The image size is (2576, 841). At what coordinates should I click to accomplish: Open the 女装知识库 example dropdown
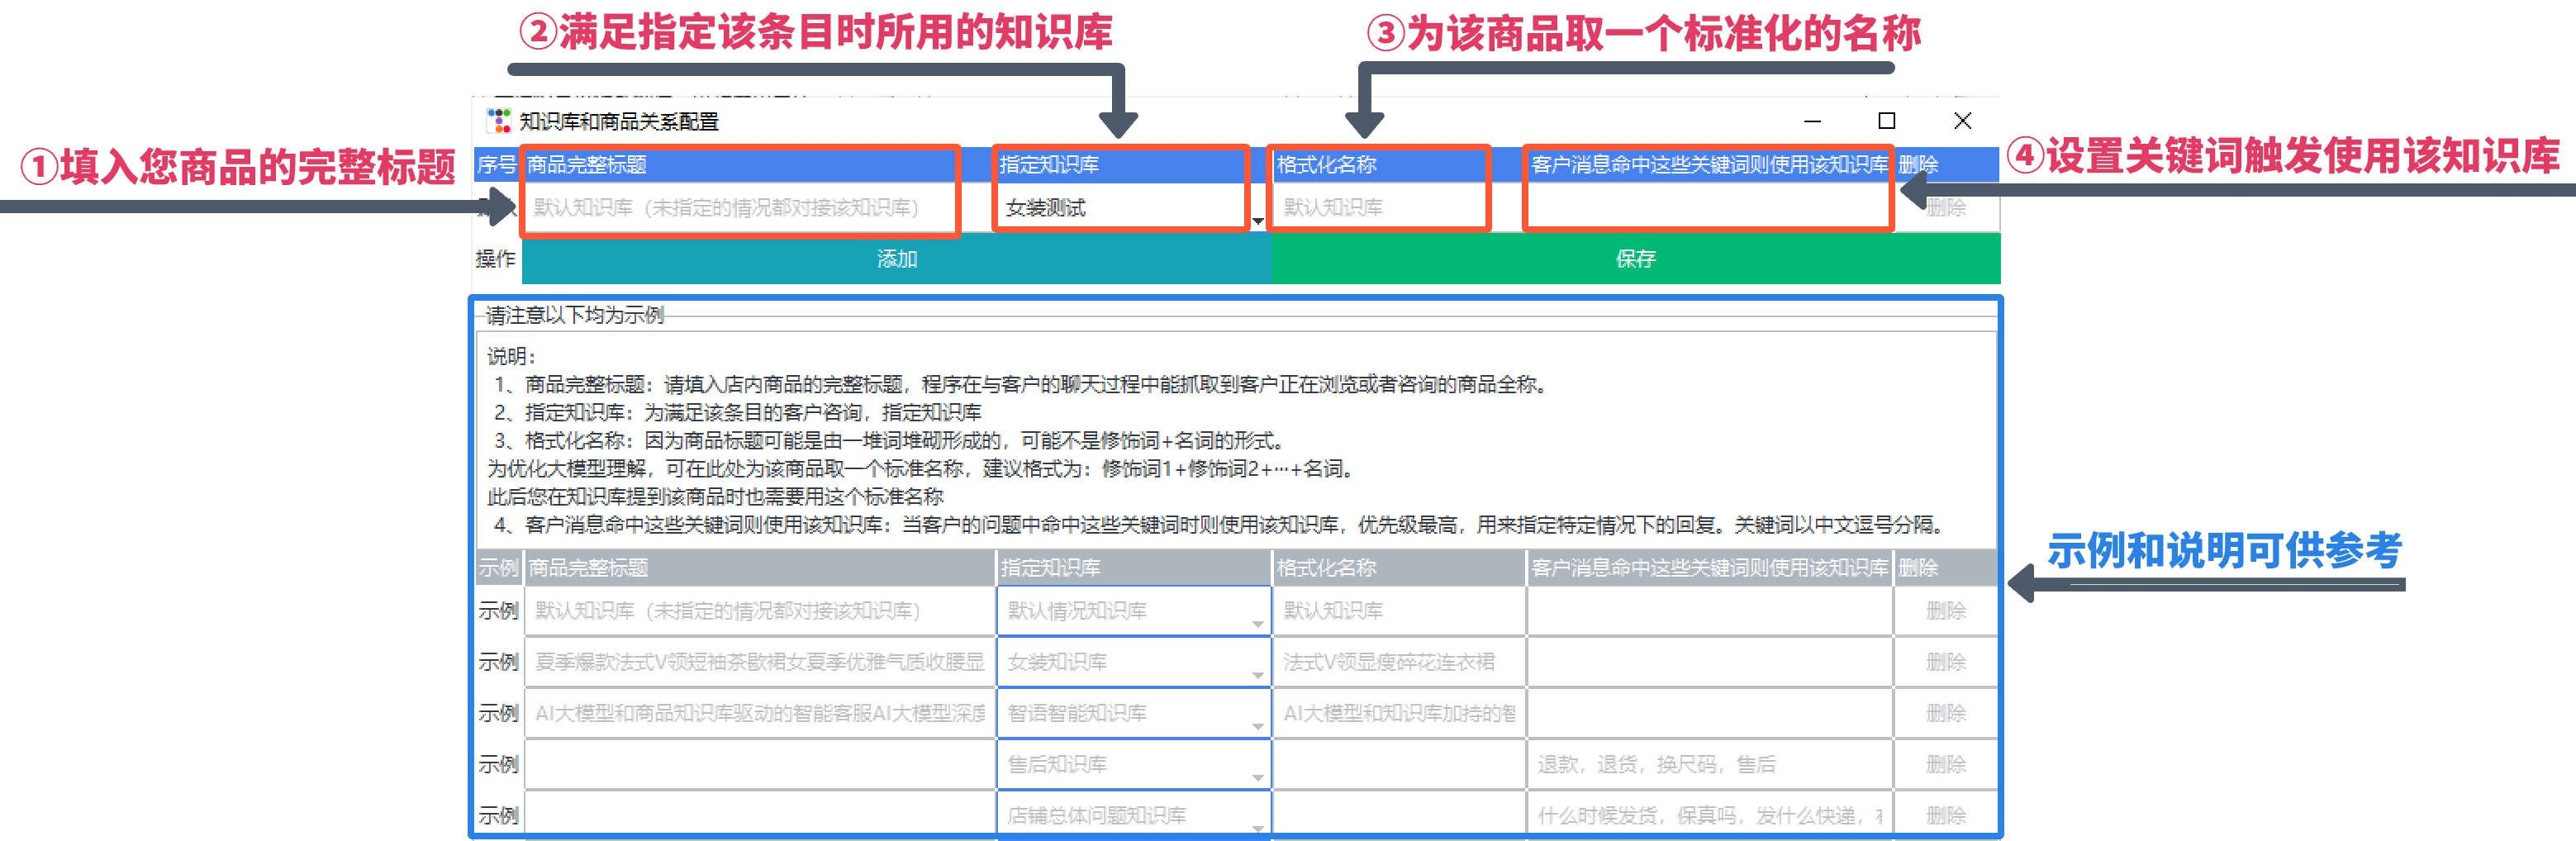(x=1257, y=674)
